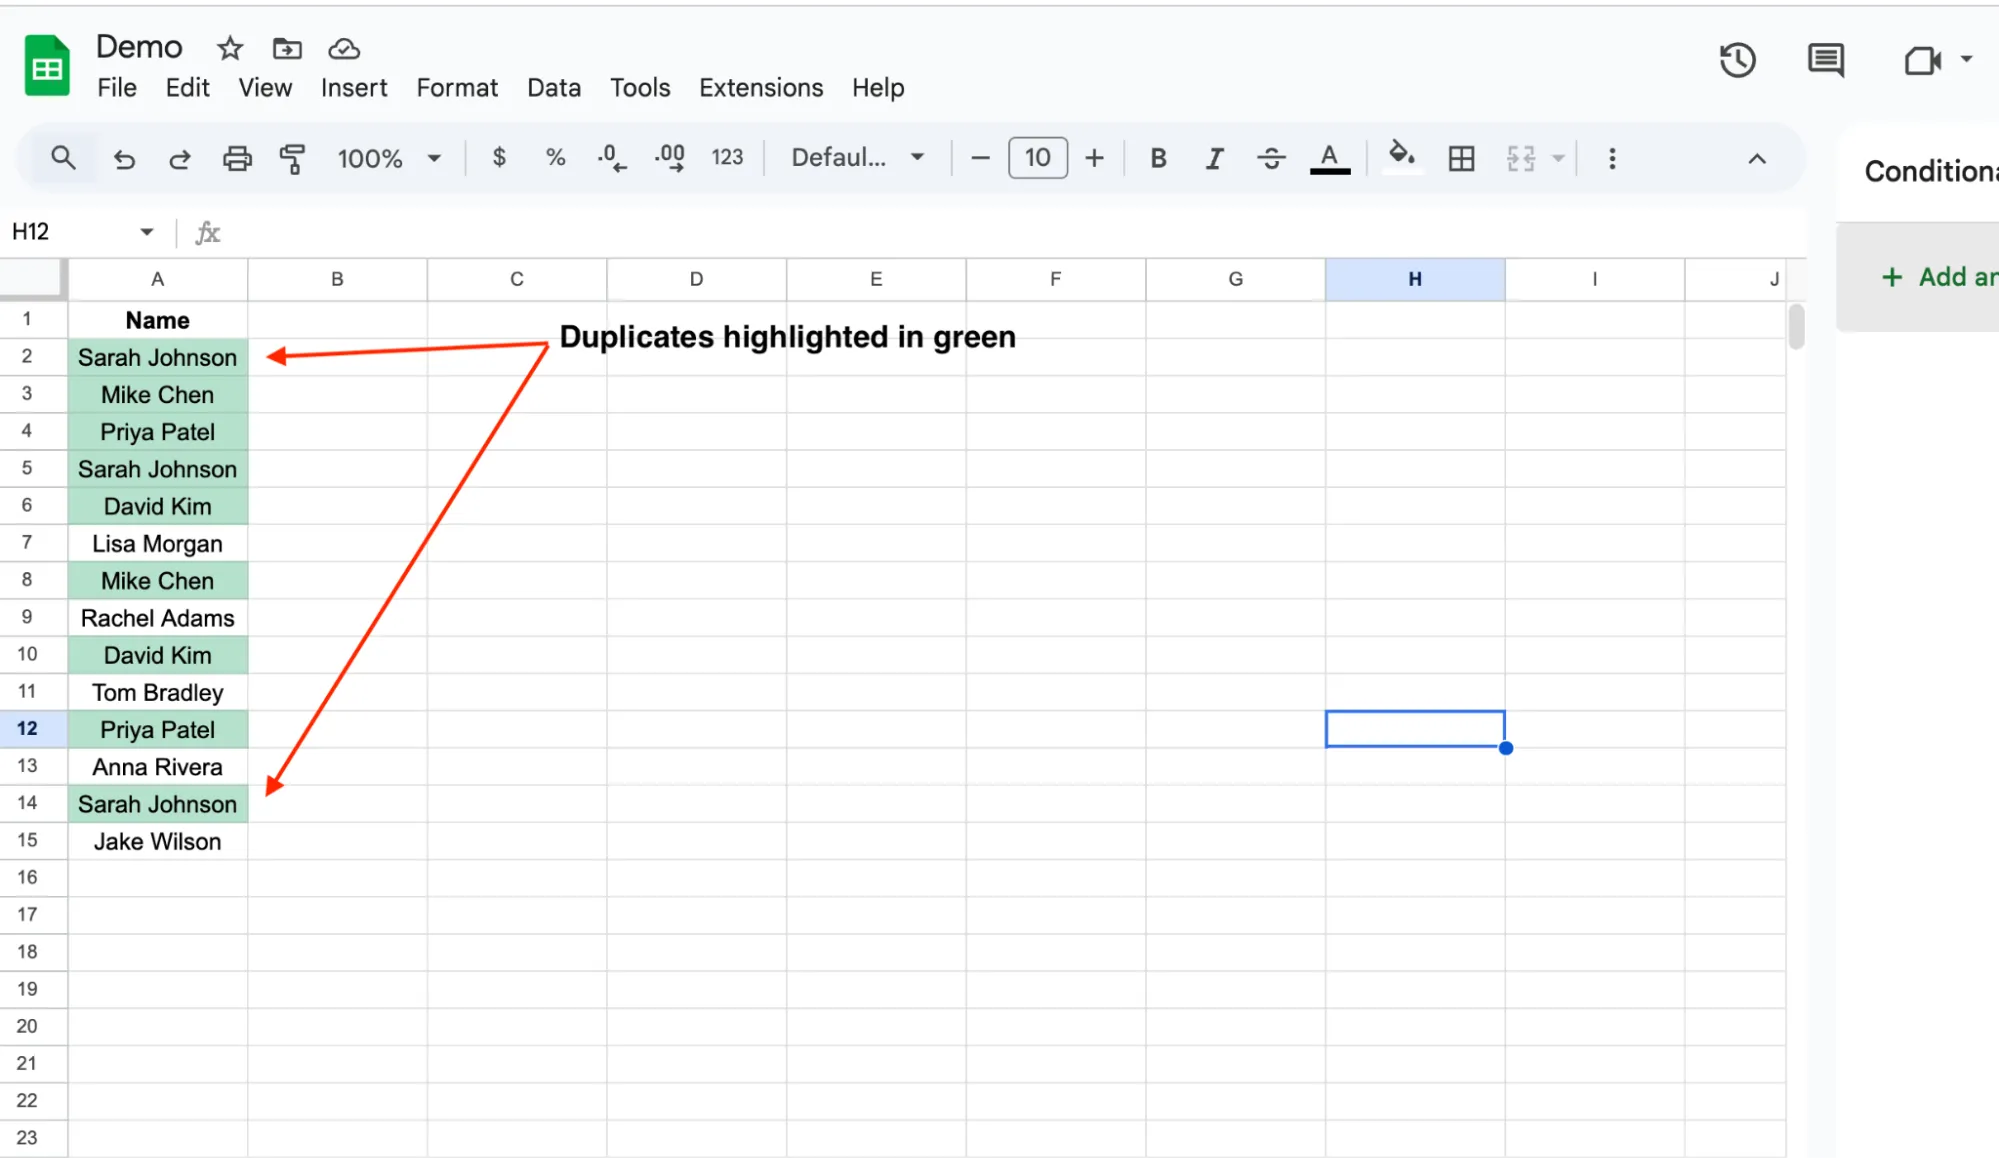This screenshot has width=1999, height=1158.
Task: Click the comment history icon
Action: (1824, 60)
